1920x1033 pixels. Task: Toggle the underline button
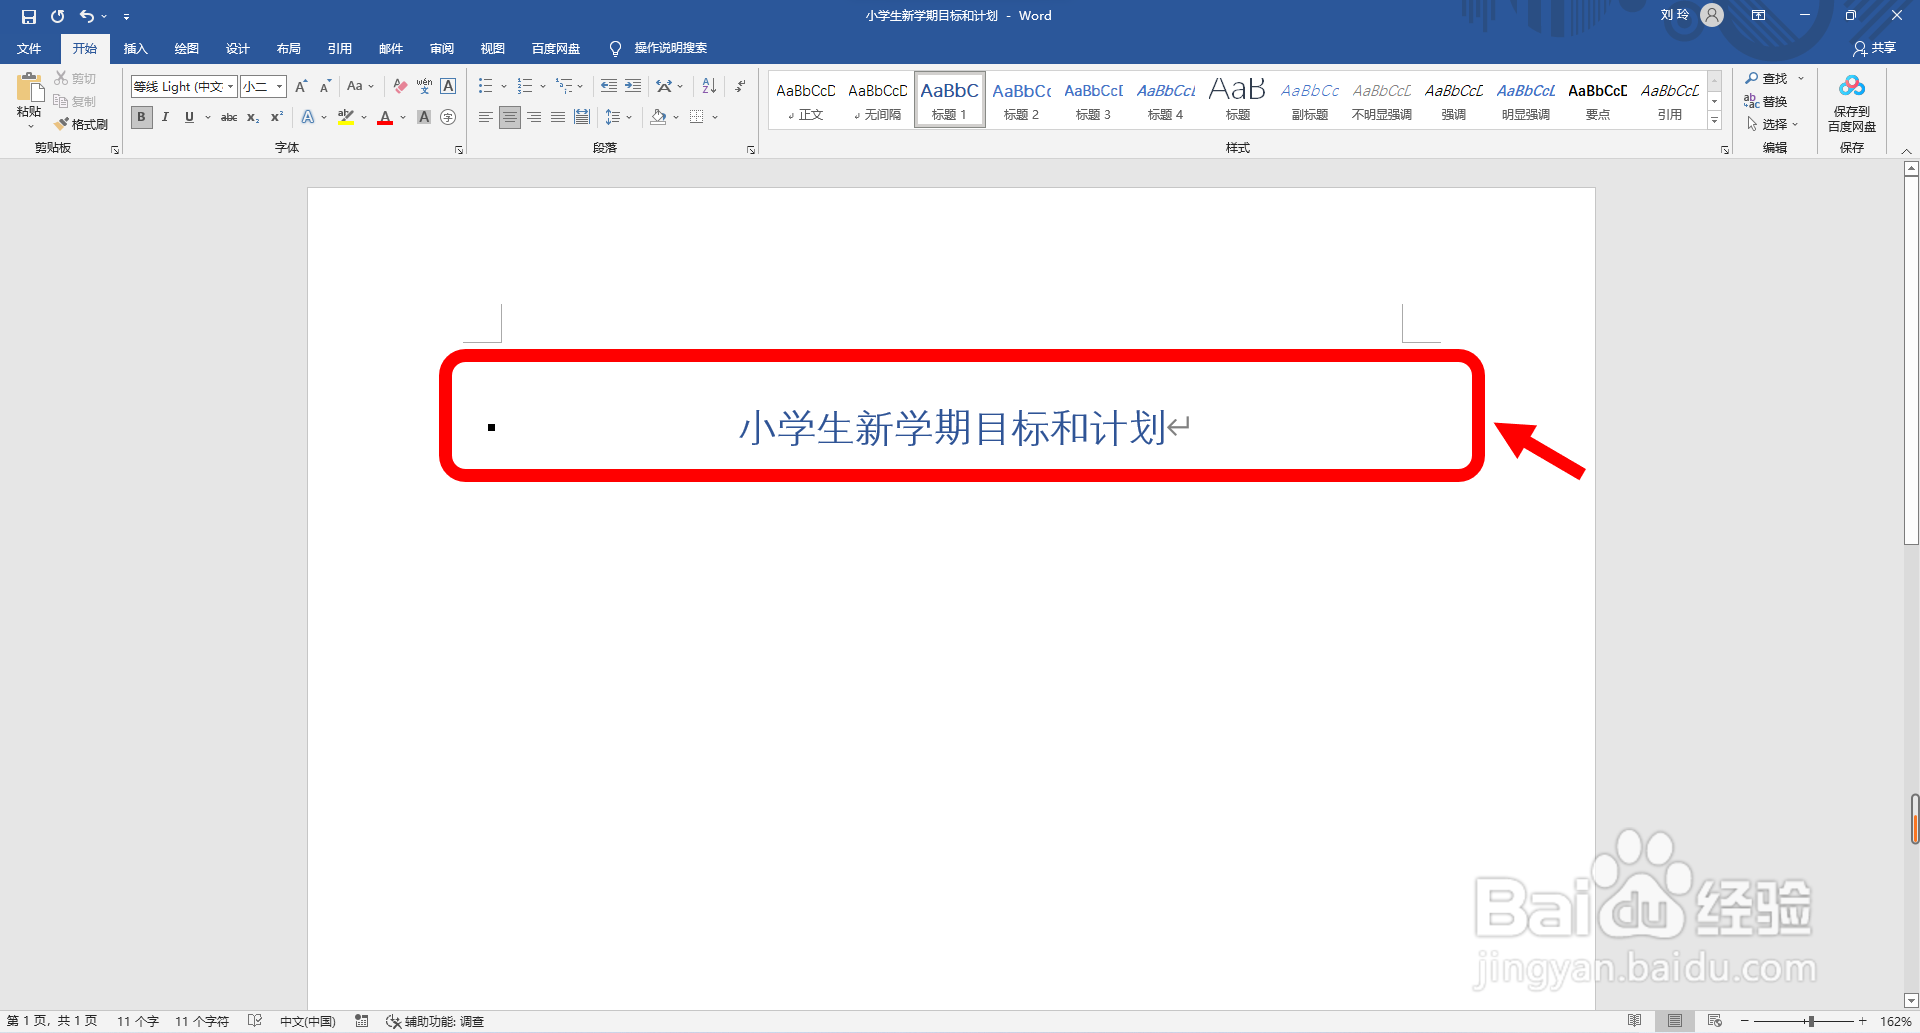[189, 117]
